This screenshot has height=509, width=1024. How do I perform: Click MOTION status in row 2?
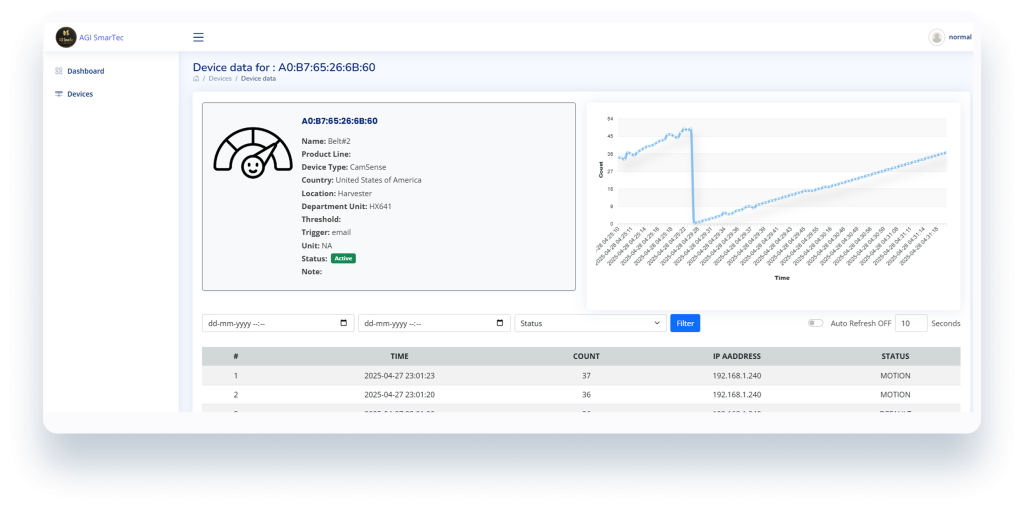tap(895, 395)
